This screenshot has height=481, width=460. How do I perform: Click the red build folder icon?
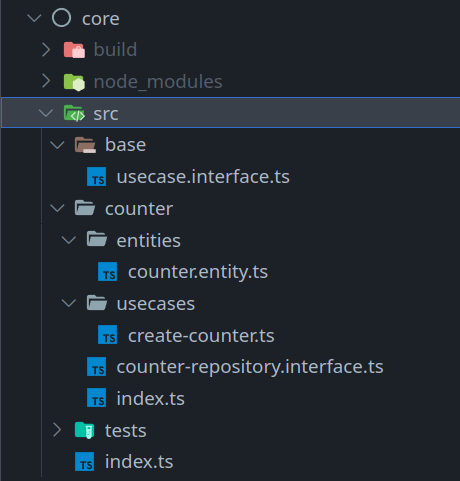74,50
